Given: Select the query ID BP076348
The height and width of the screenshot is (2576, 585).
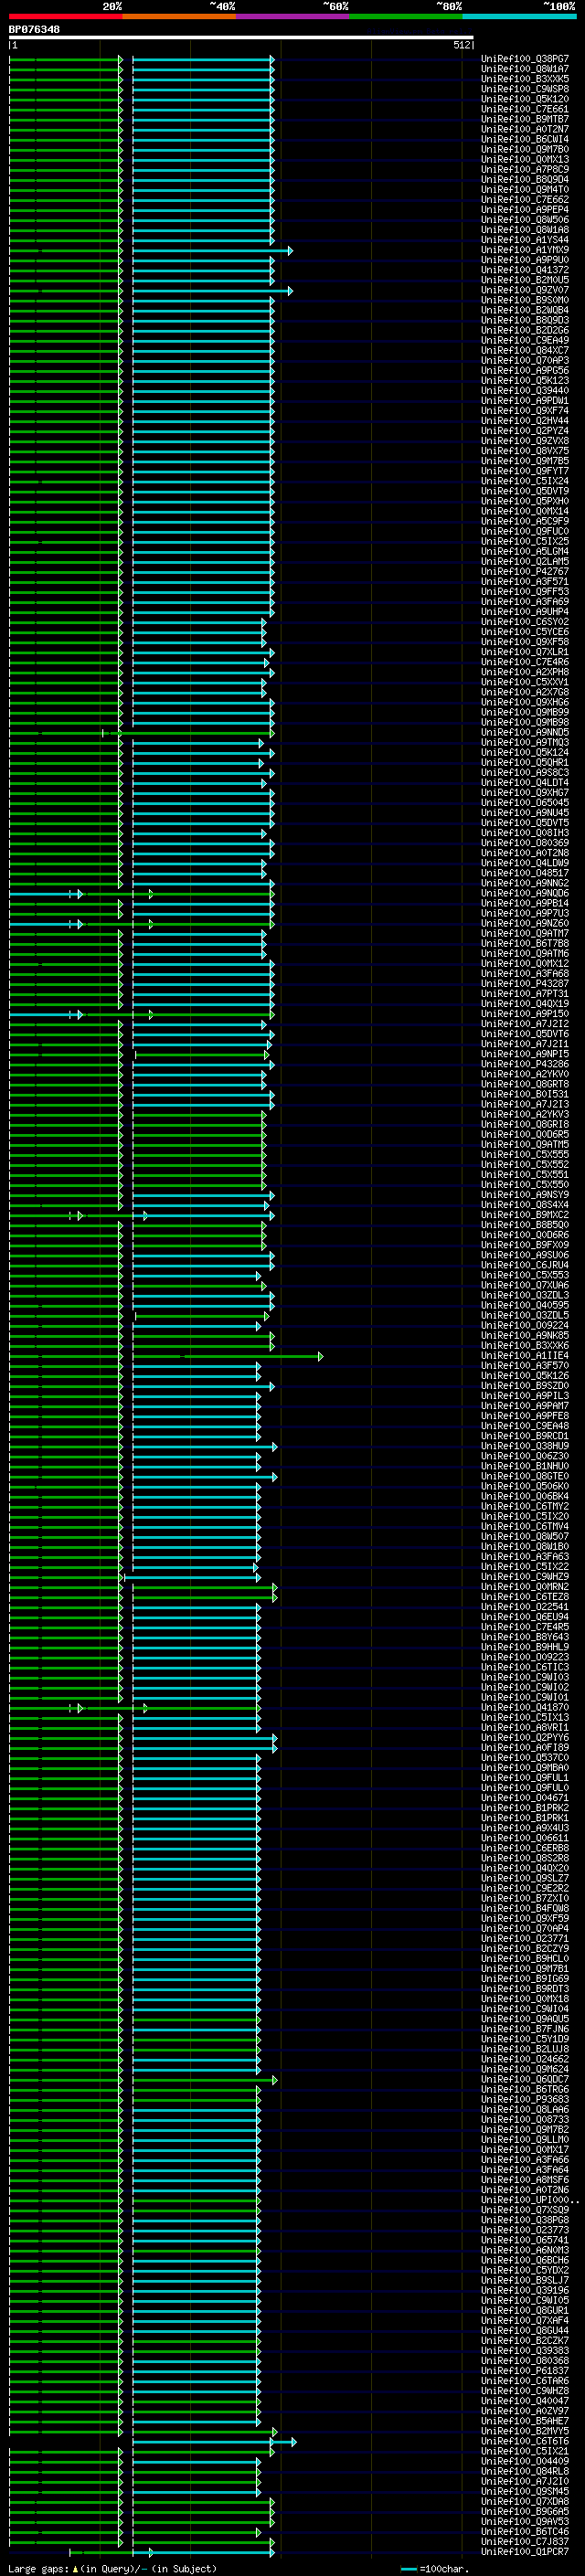Looking at the screenshot, I should pos(34,30).
